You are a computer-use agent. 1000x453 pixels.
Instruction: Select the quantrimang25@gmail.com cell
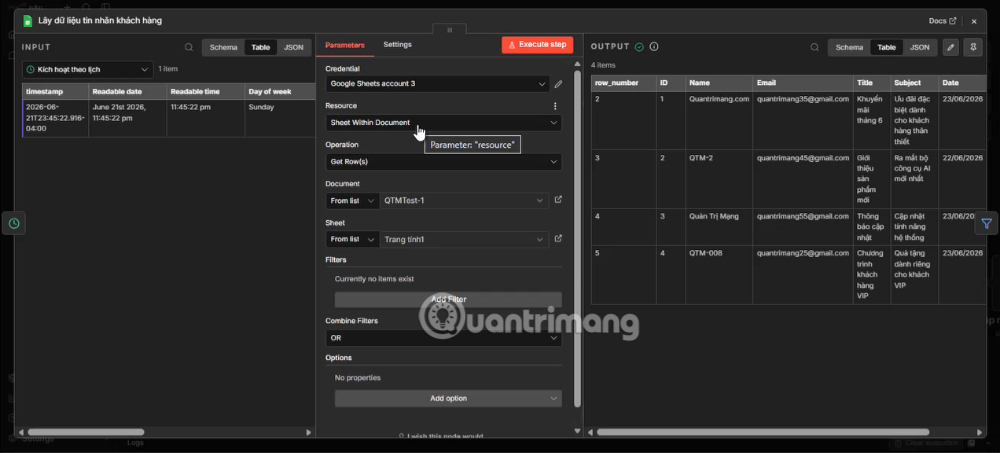coord(803,275)
